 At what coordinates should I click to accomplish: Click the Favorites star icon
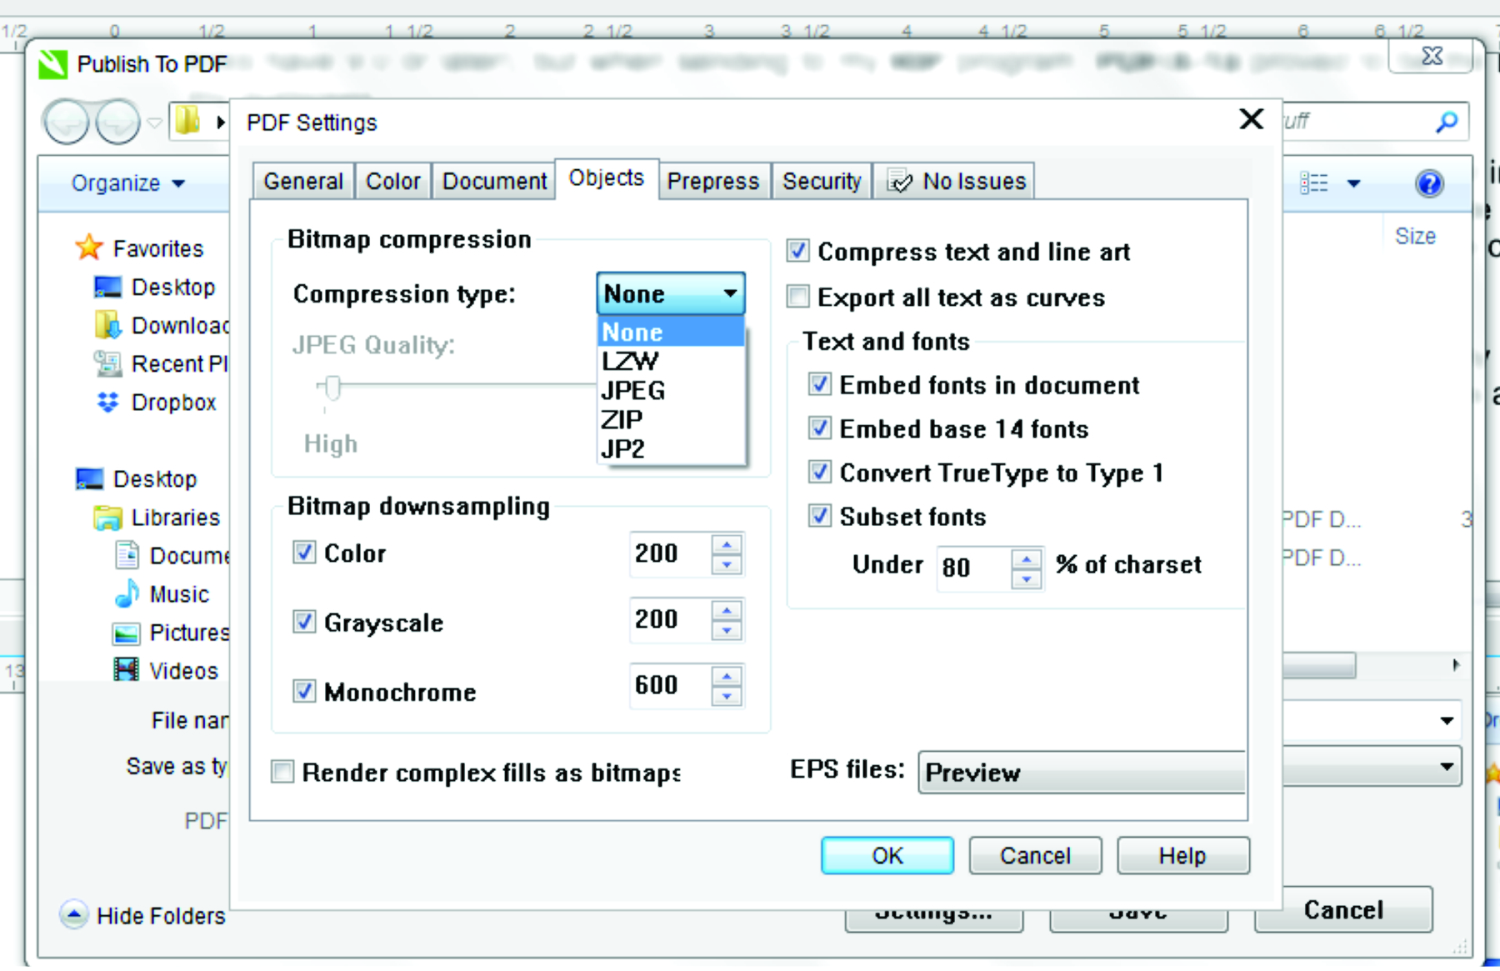[89, 247]
